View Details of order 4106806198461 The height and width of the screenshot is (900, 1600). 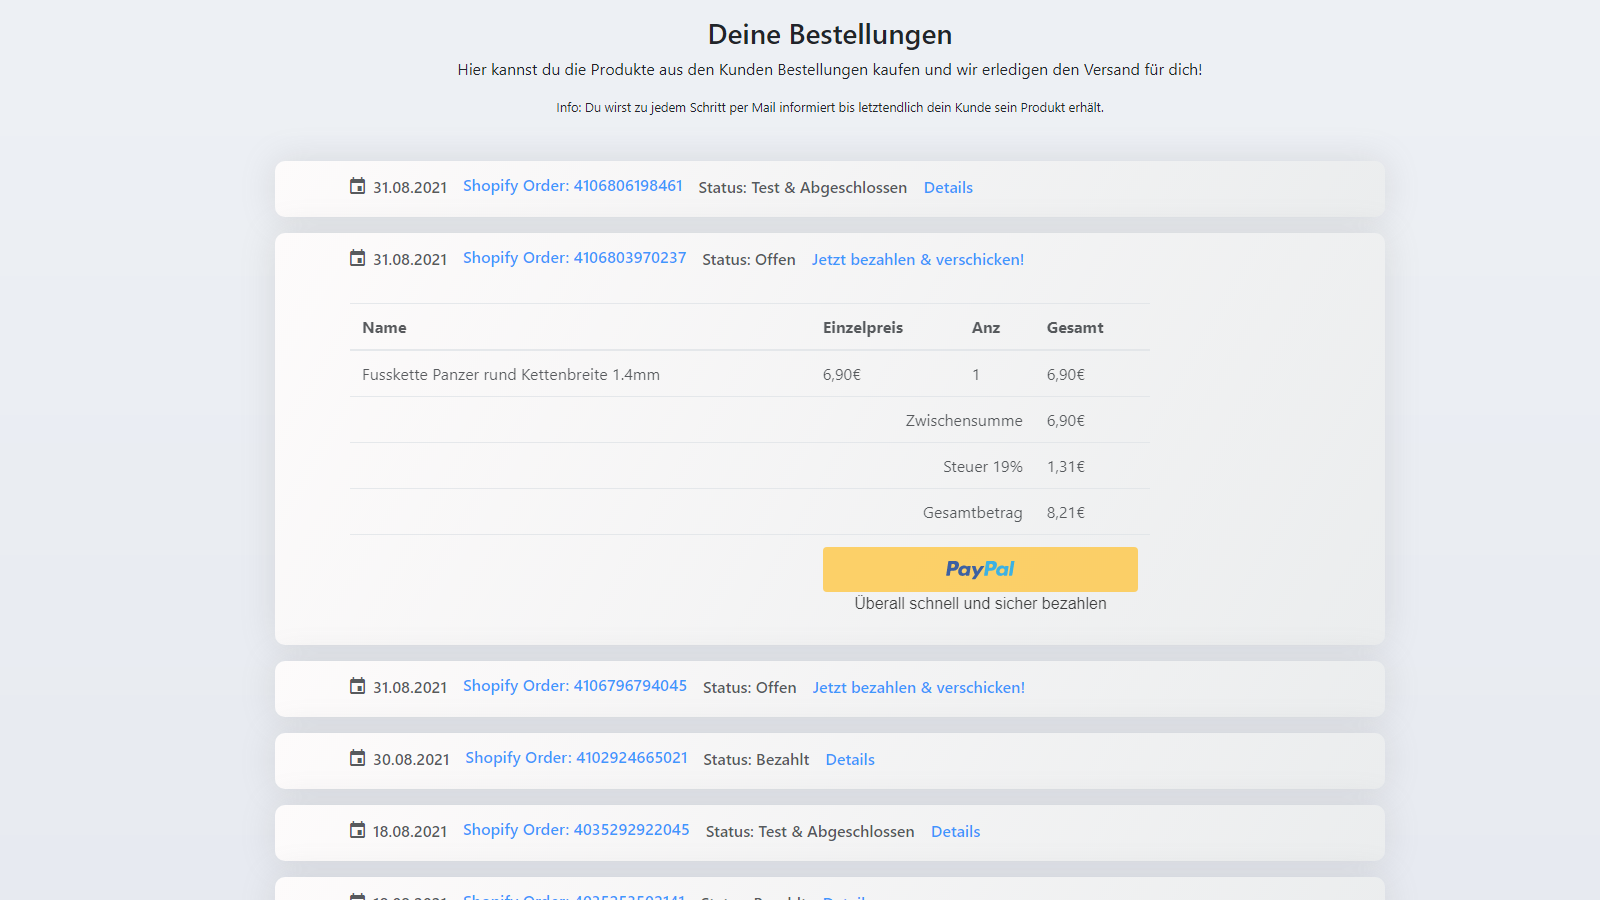coord(948,188)
